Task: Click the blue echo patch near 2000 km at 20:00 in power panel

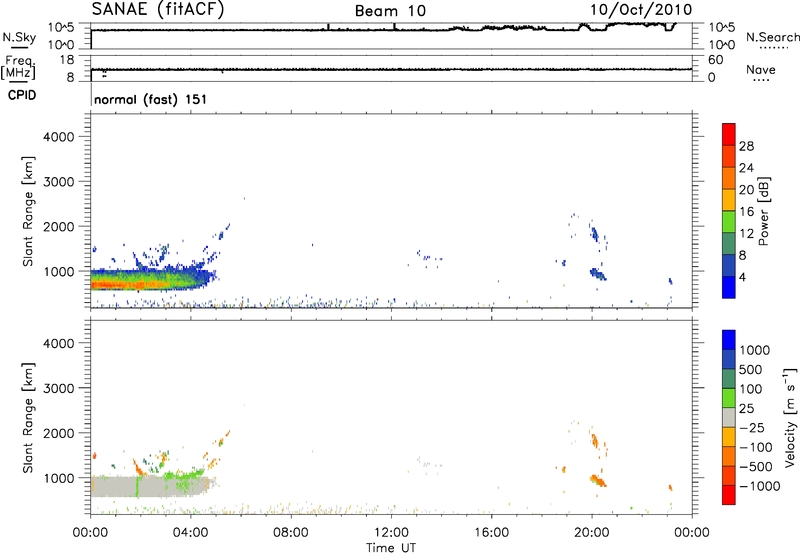Action: (x=594, y=235)
